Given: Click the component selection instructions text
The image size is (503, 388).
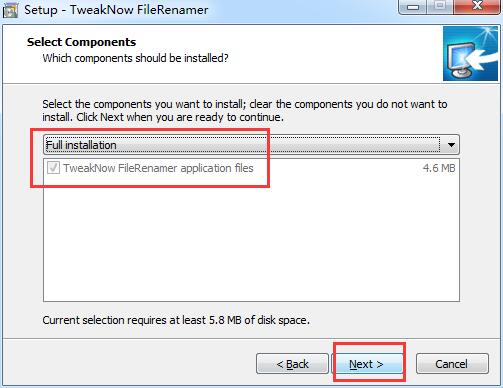Looking at the screenshot, I should click(245, 111).
